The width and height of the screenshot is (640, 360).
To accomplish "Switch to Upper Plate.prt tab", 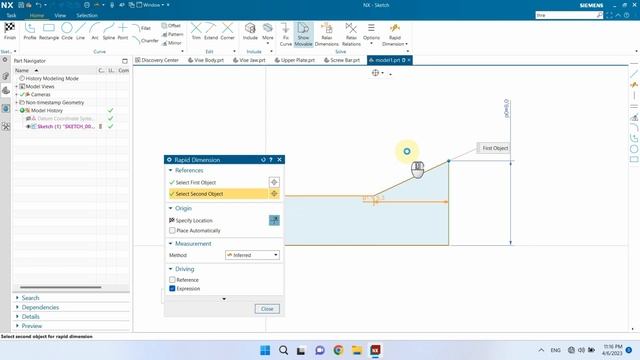I will pos(295,60).
